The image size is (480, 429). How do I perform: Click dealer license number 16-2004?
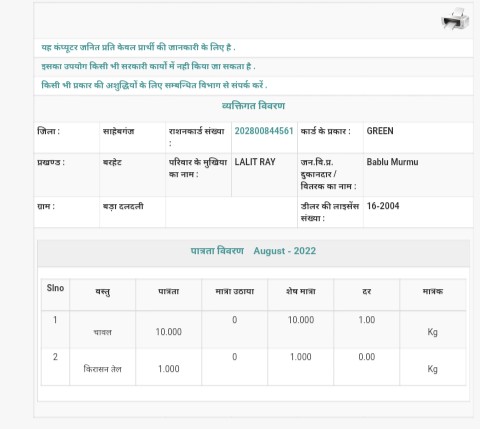coord(383,206)
